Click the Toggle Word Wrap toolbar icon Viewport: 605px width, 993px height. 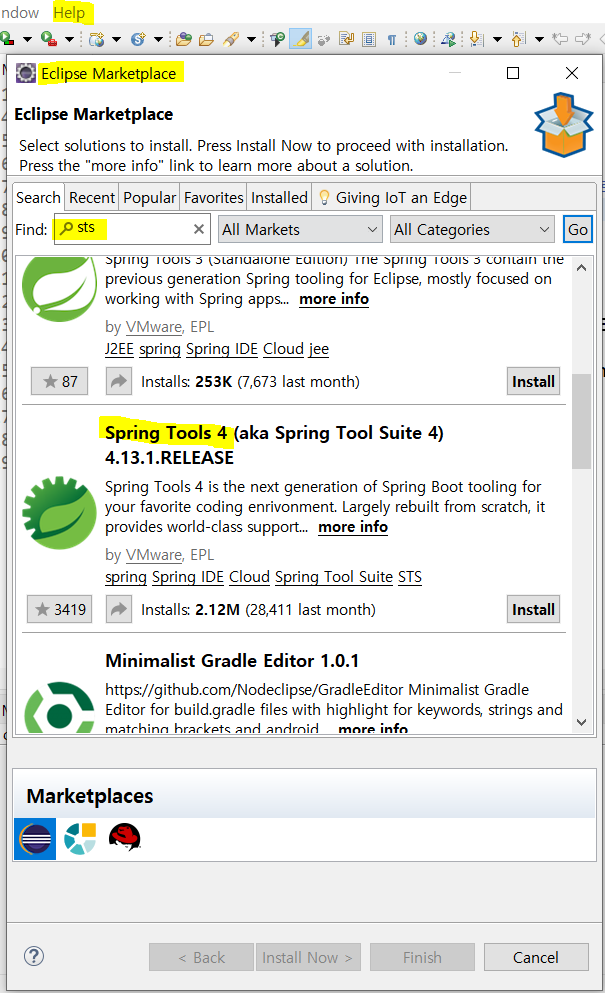(347, 39)
